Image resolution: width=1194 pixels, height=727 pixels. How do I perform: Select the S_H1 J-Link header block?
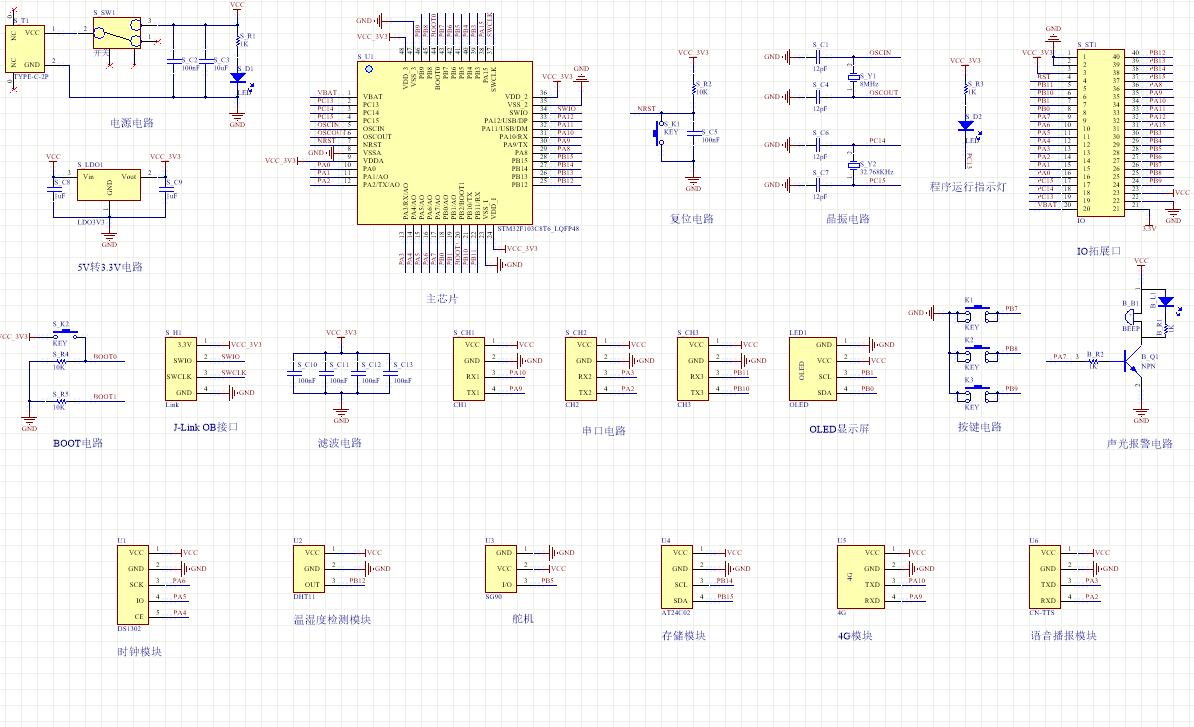[x=180, y=369]
